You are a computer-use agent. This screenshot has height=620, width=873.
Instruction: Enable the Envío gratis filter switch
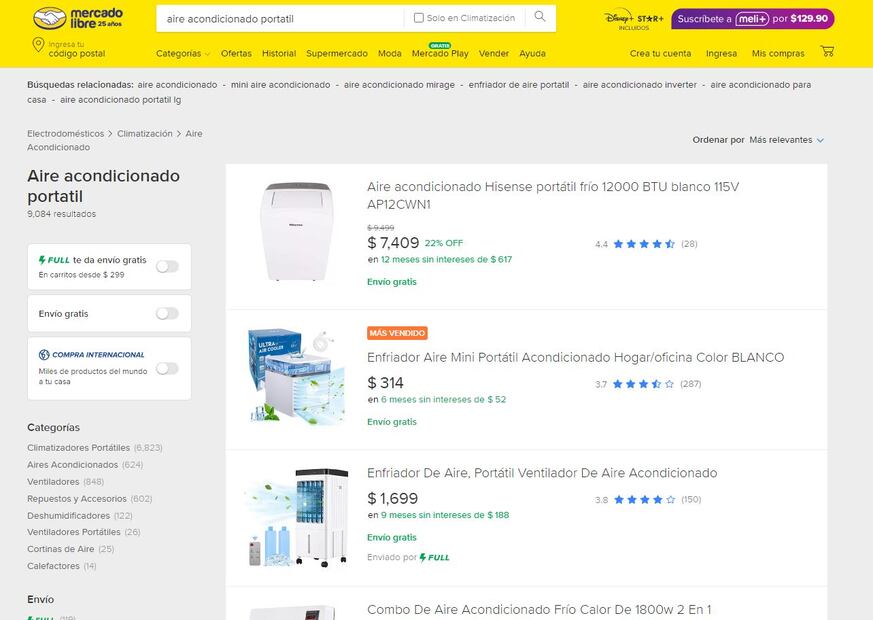(167, 313)
